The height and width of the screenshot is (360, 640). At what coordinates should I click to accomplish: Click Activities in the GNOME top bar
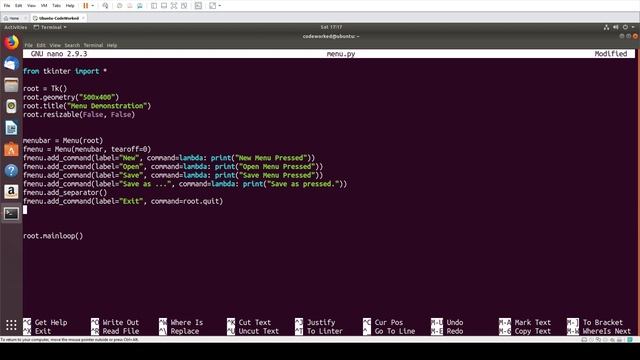pos(16,27)
